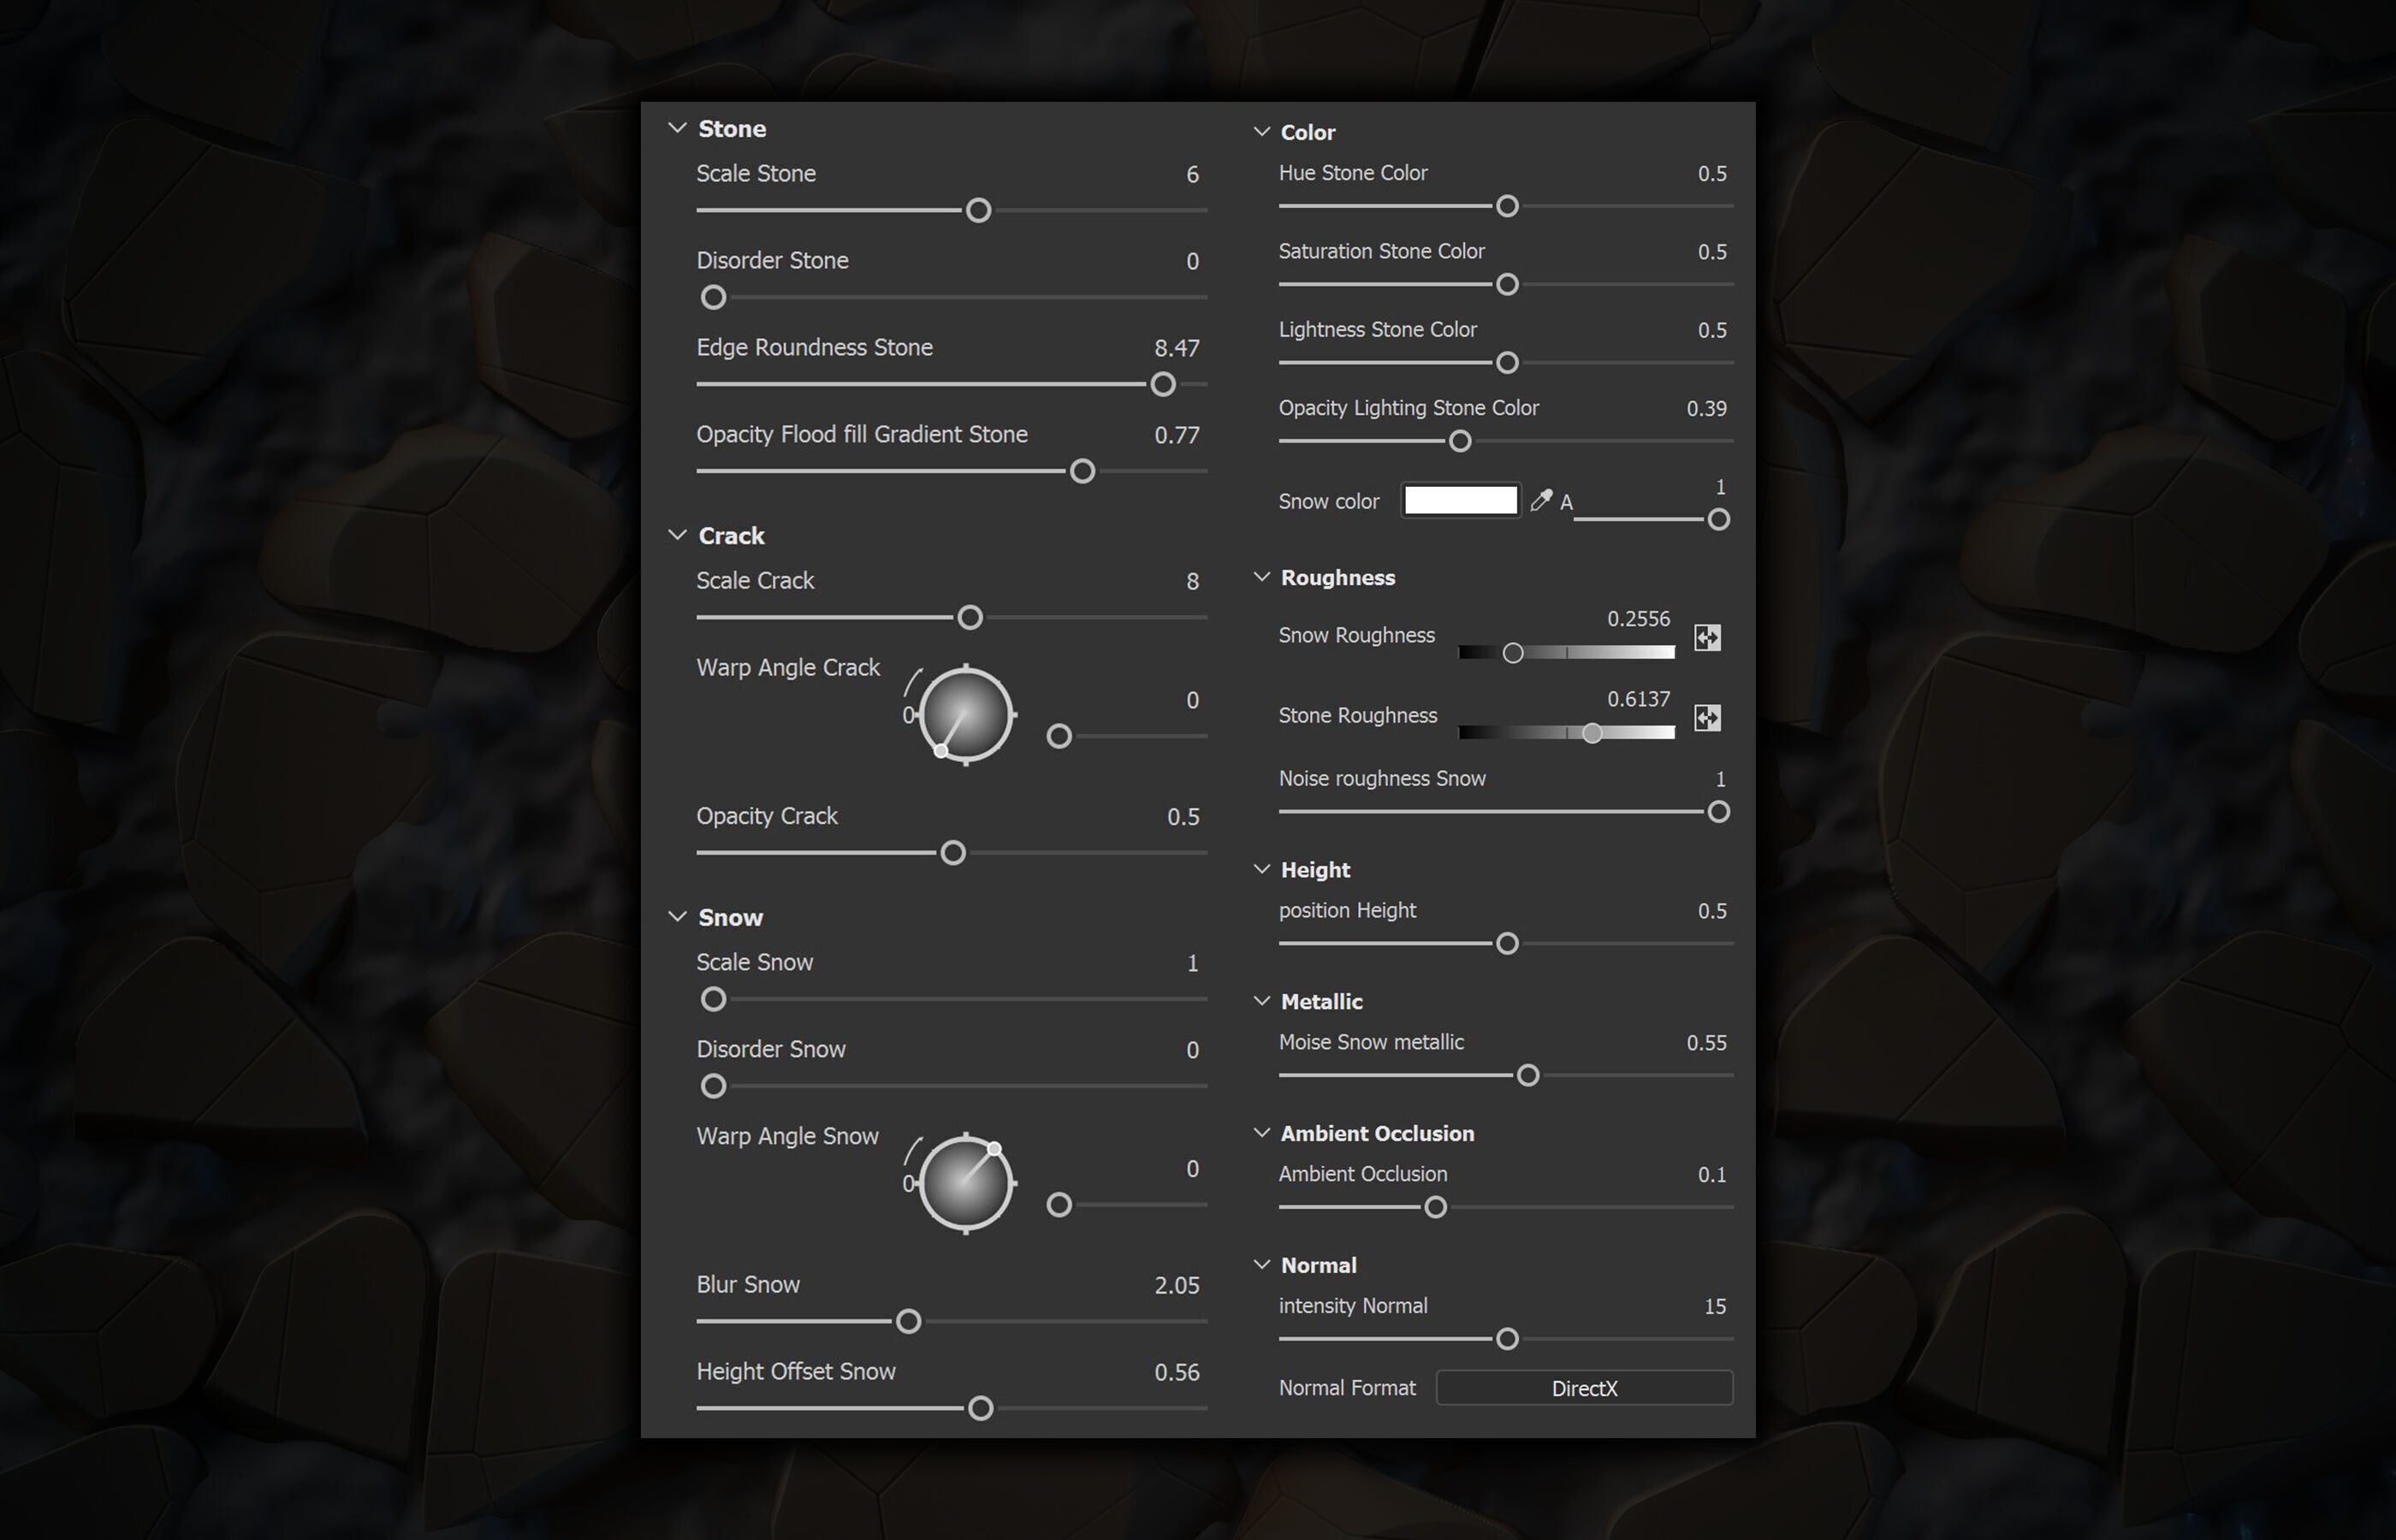Open the Normal Format DirectX dropdown
The width and height of the screenshot is (2396, 1540).
point(1584,1388)
